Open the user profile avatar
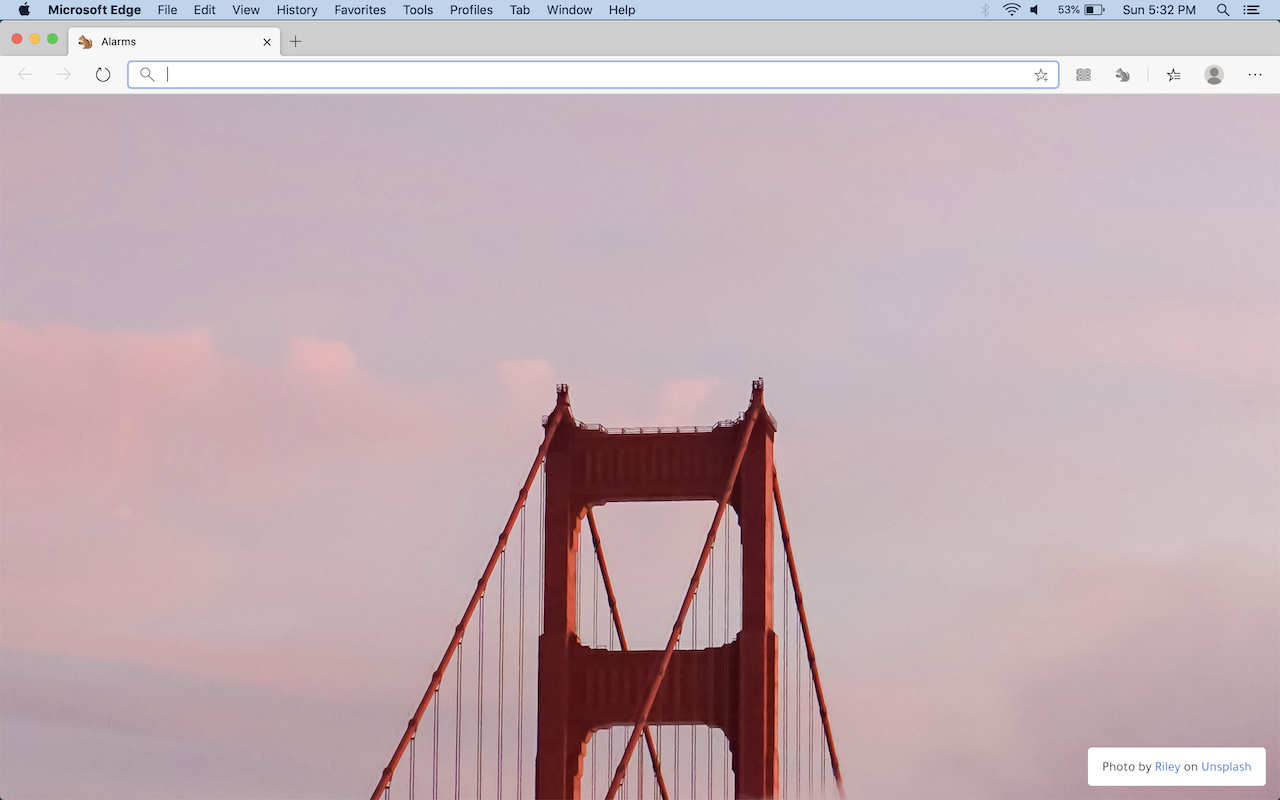 click(x=1214, y=75)
